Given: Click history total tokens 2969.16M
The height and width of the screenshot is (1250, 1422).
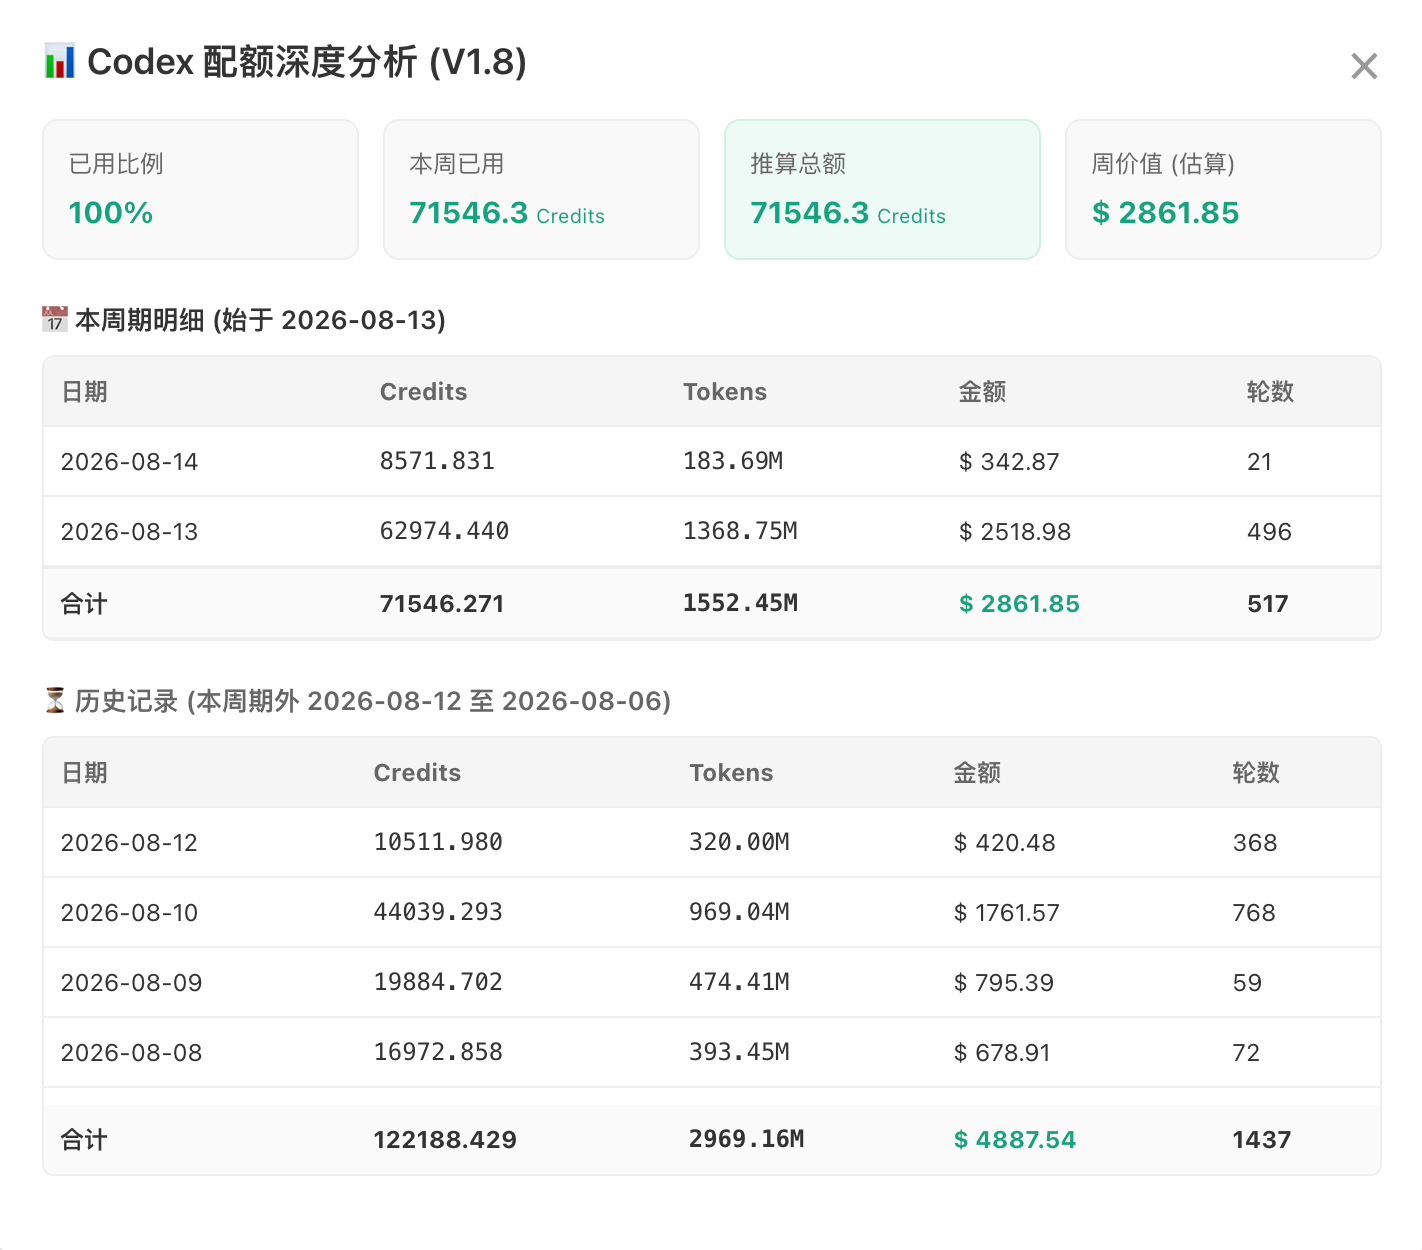Looking at the screenshot, I should click(x=746, y=1139).
